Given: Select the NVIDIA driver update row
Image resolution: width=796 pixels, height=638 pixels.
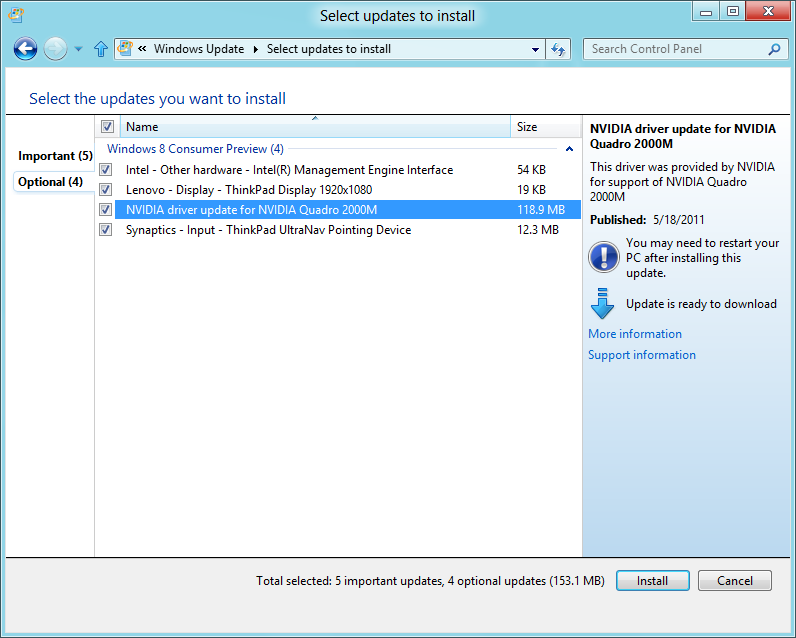Looking at the screenshot, I should click(348, 209).
